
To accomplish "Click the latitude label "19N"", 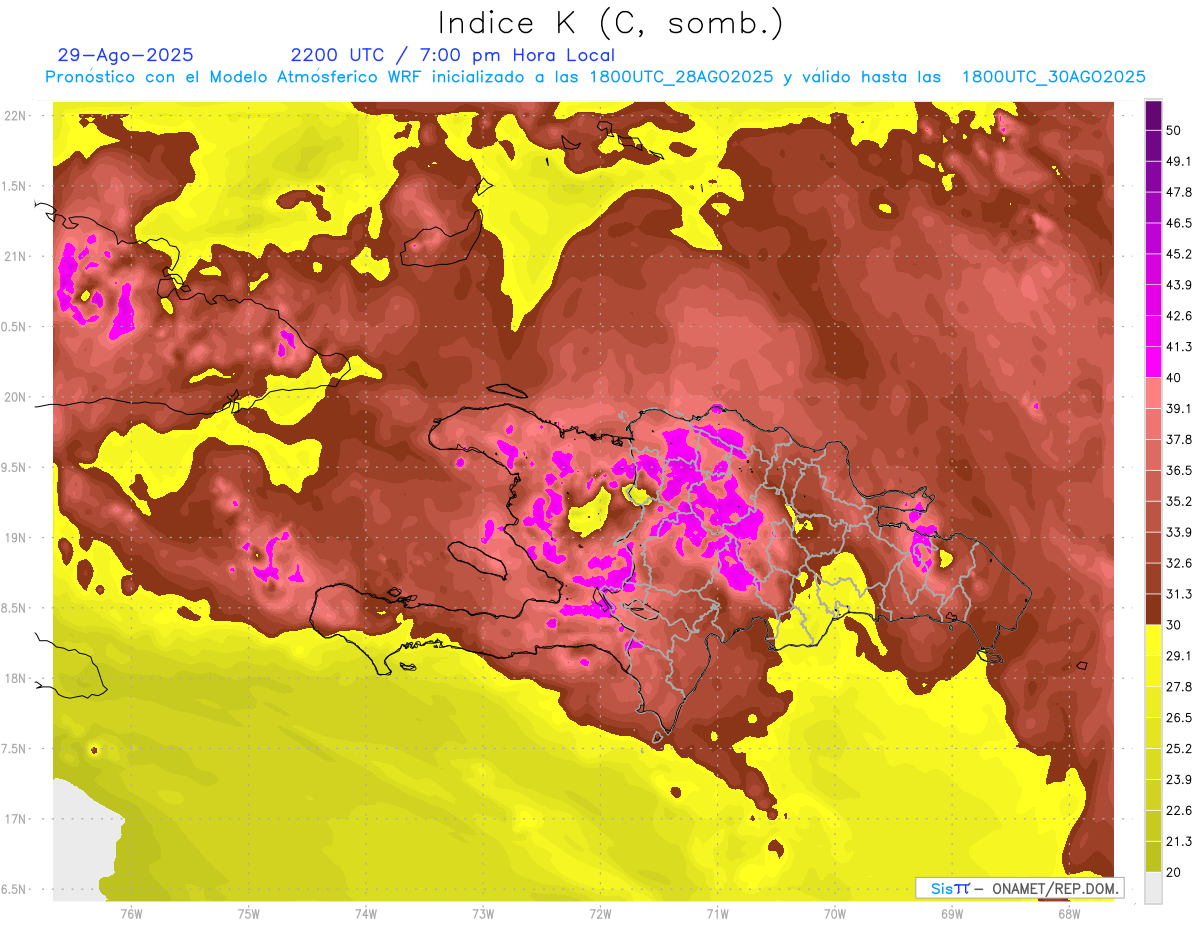I will (x=17, y=538).
